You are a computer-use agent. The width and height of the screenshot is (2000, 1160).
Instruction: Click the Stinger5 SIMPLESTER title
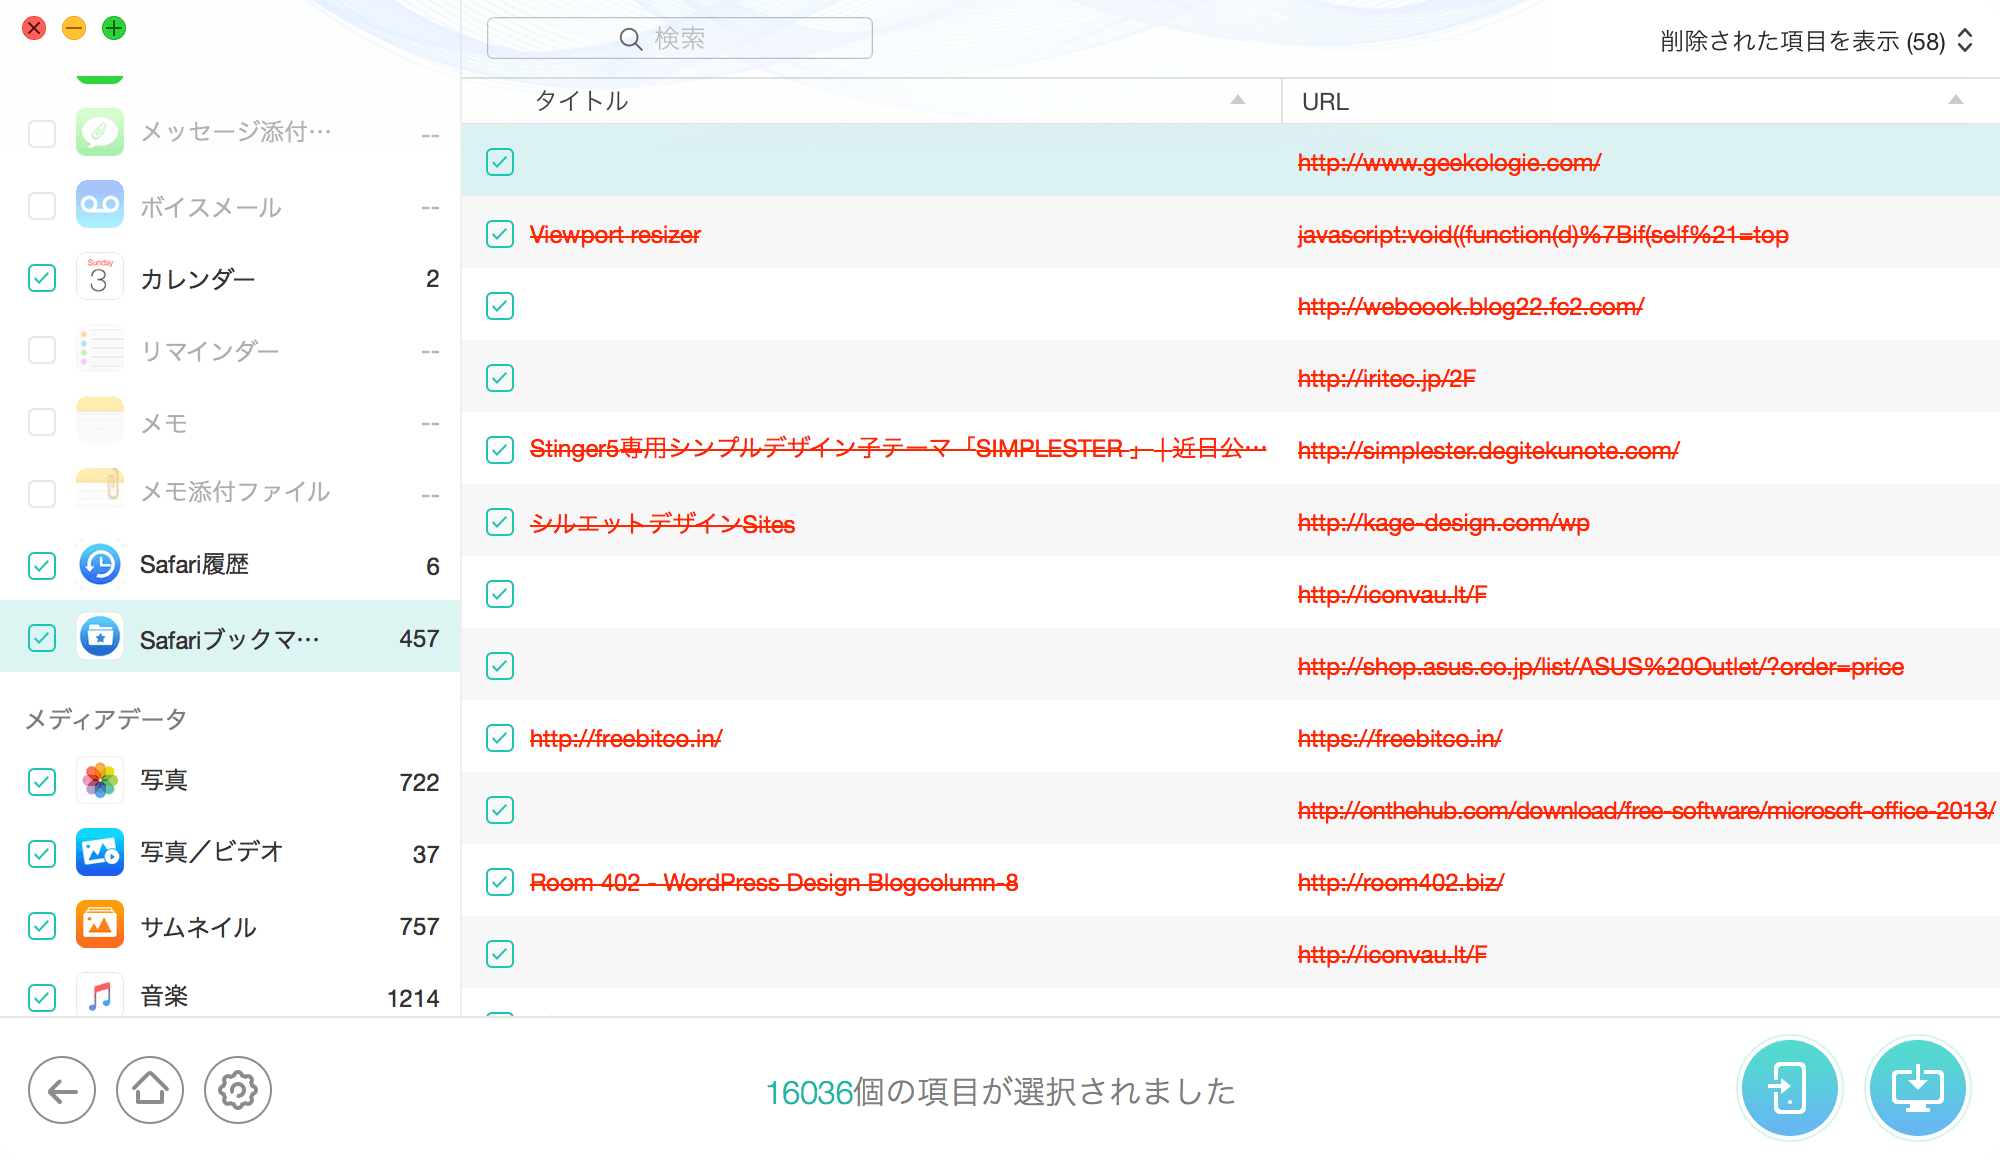coord(898,449)
